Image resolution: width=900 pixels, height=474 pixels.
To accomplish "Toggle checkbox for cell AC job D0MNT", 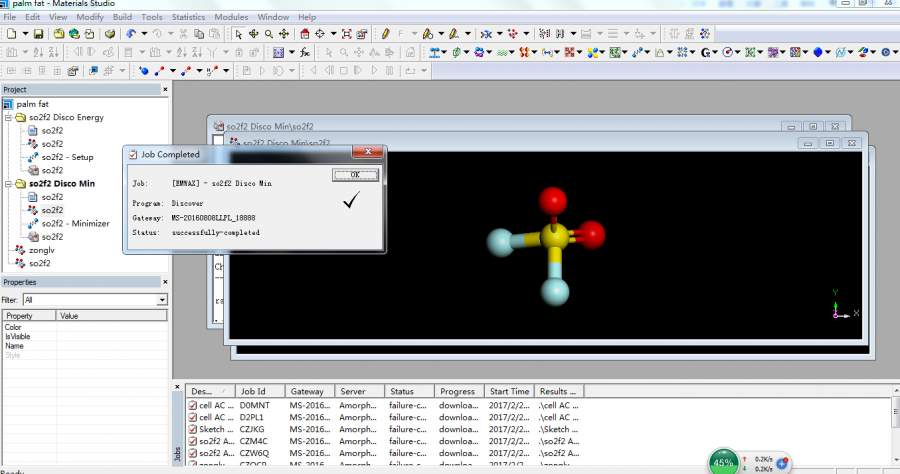I will coord(193,405).
